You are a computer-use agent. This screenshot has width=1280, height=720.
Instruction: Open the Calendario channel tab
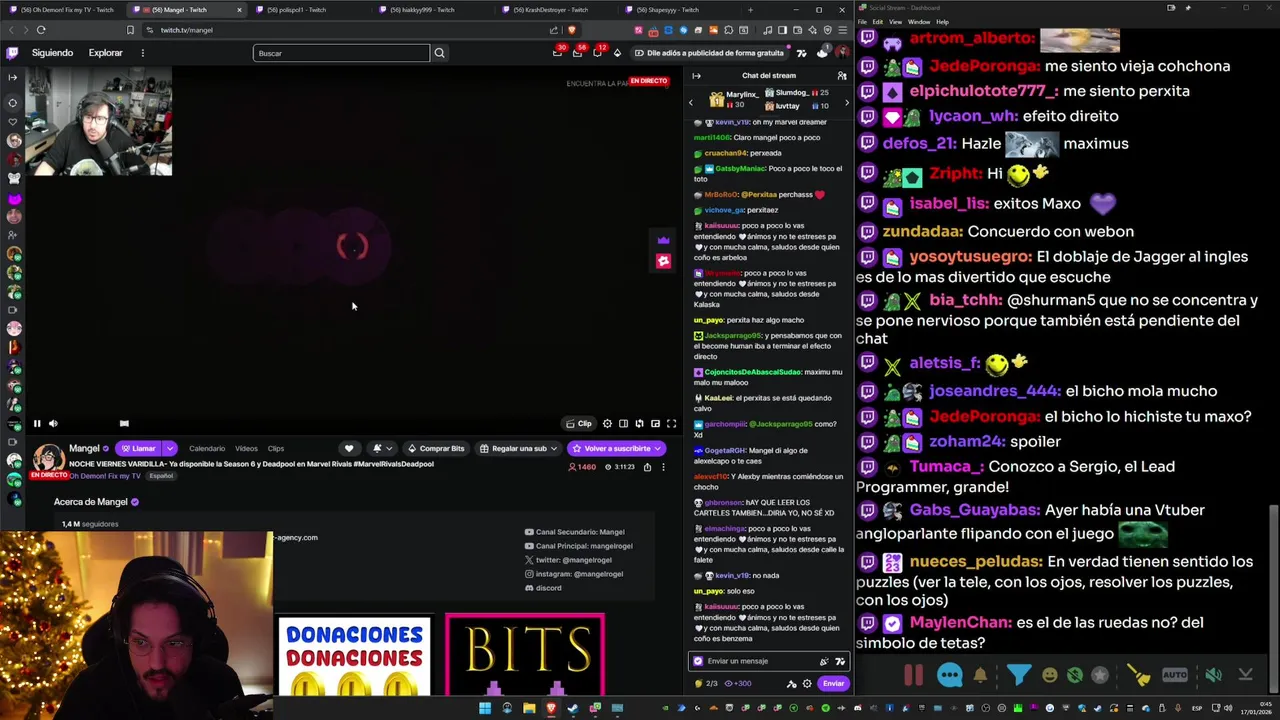click(x=207, y=449)
